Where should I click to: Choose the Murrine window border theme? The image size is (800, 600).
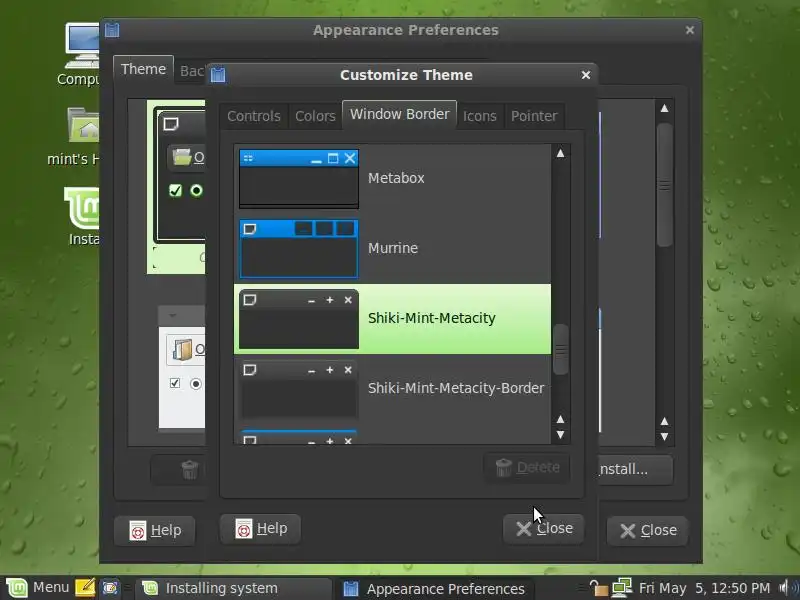[x=392, y=248]
